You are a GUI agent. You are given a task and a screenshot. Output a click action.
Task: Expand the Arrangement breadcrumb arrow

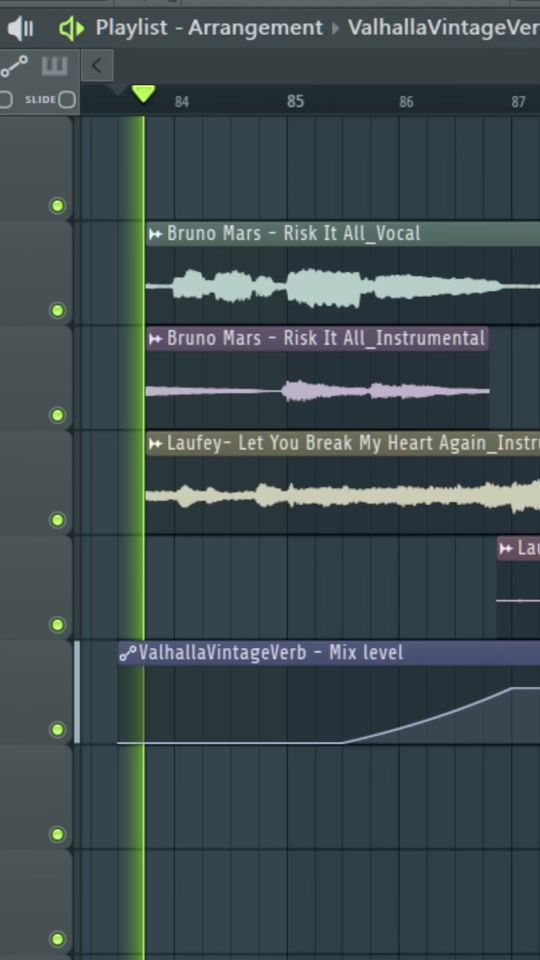(335, 28)
